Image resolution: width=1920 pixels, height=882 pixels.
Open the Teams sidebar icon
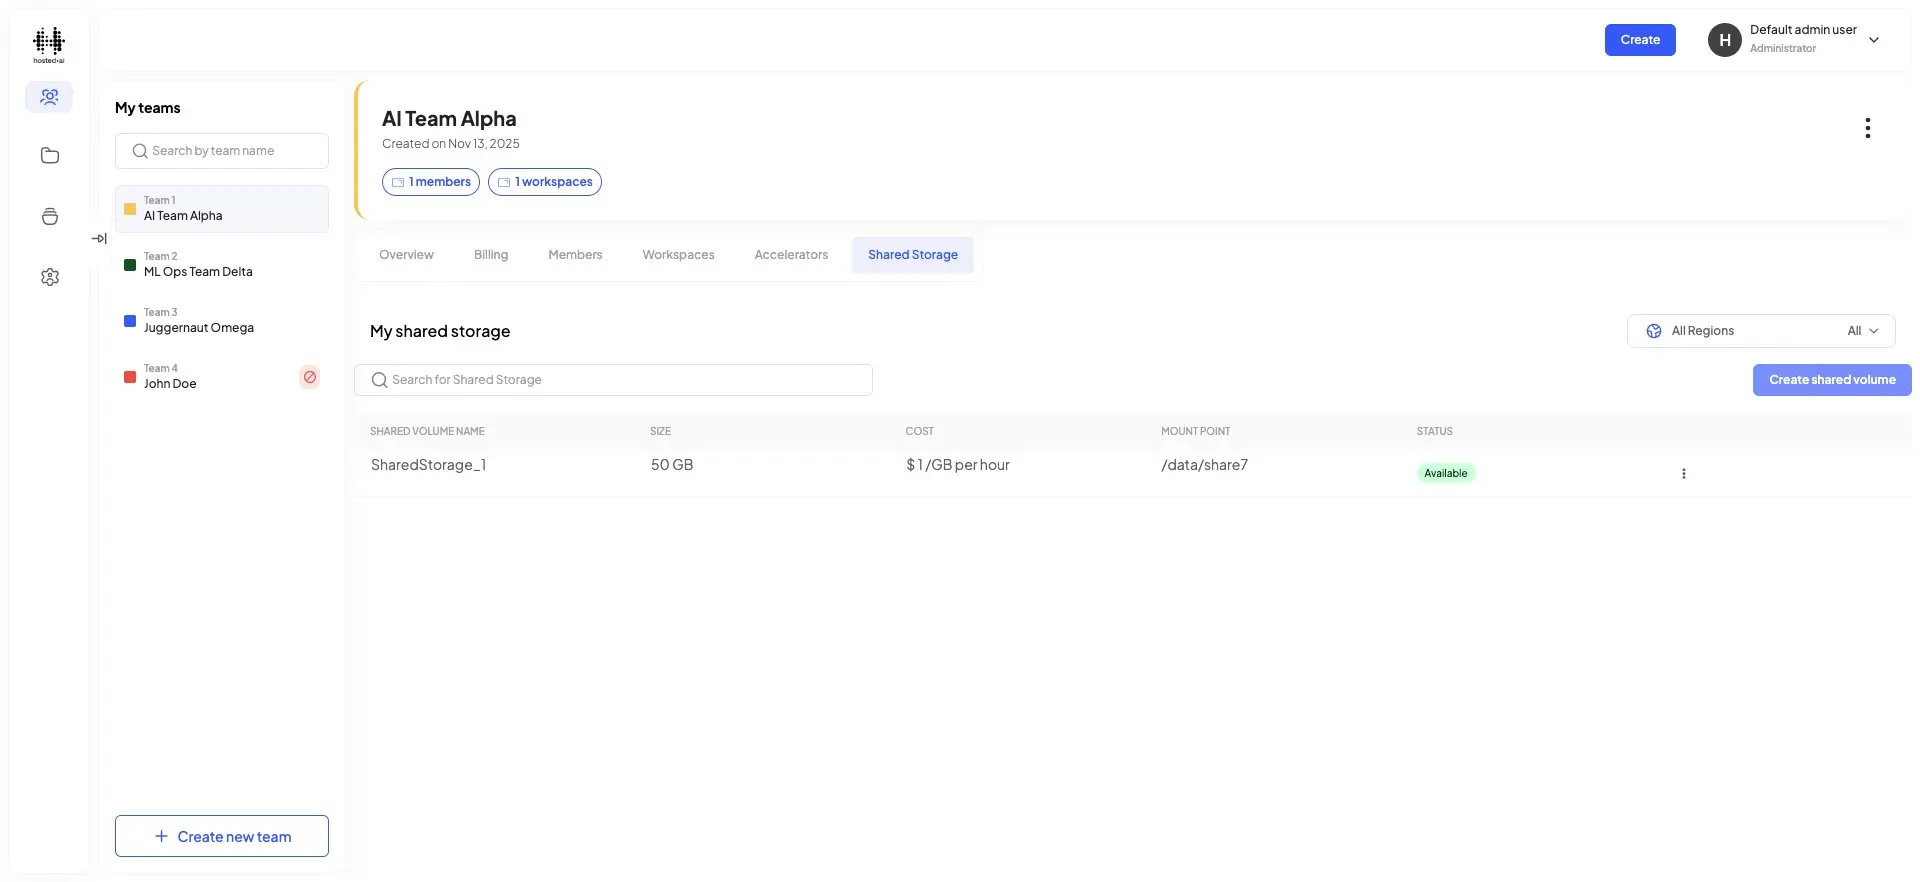(49, 97)
